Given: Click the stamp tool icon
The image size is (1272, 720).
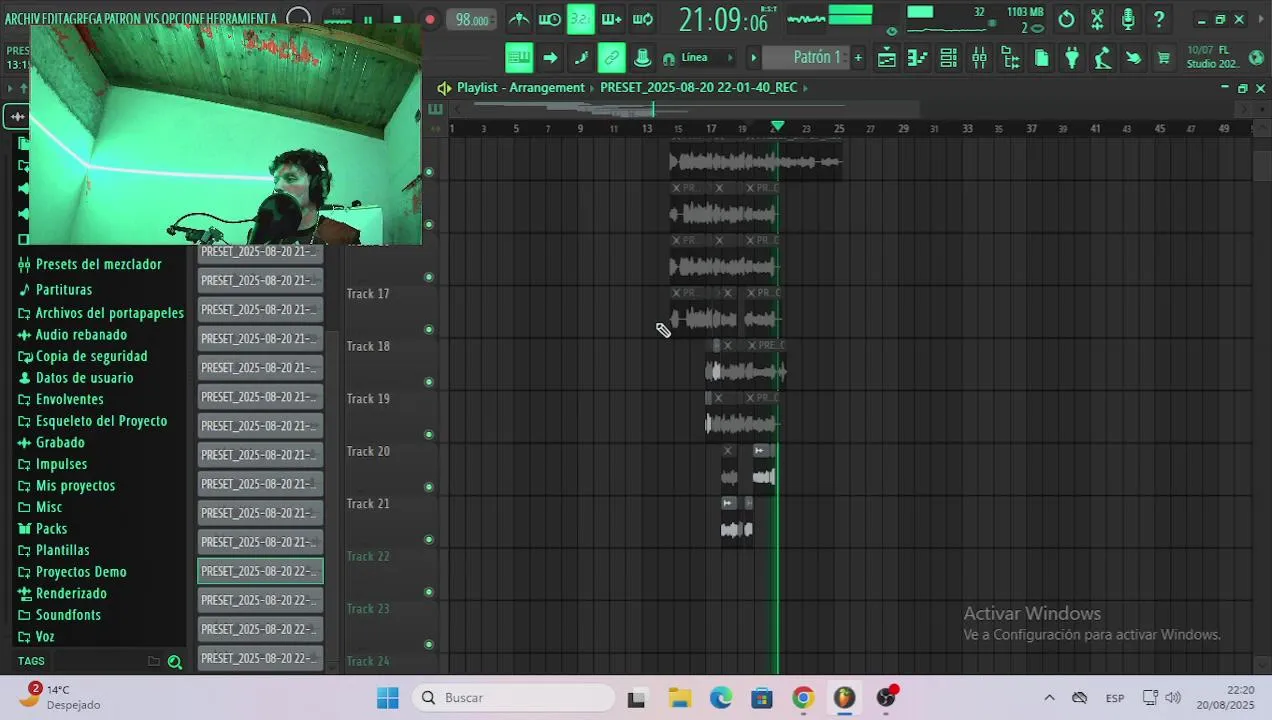Looking at the screenshot, I should coord(643,58).
